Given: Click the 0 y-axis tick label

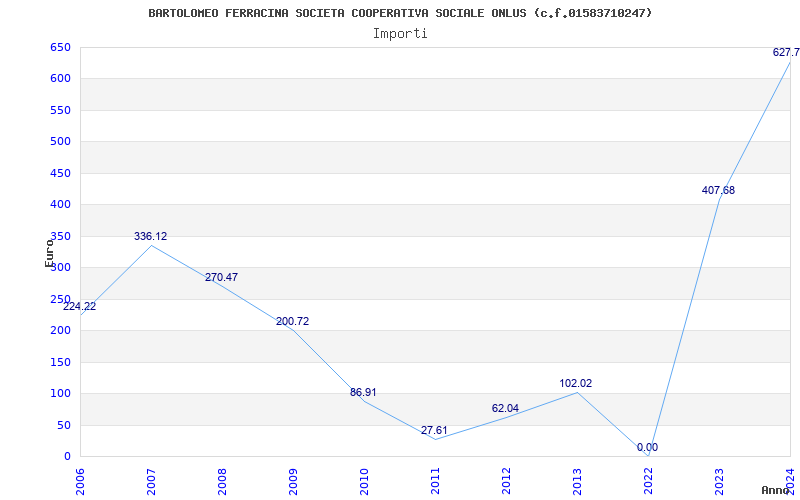Looking at the screenshot, I should click(x=67, y=456).
